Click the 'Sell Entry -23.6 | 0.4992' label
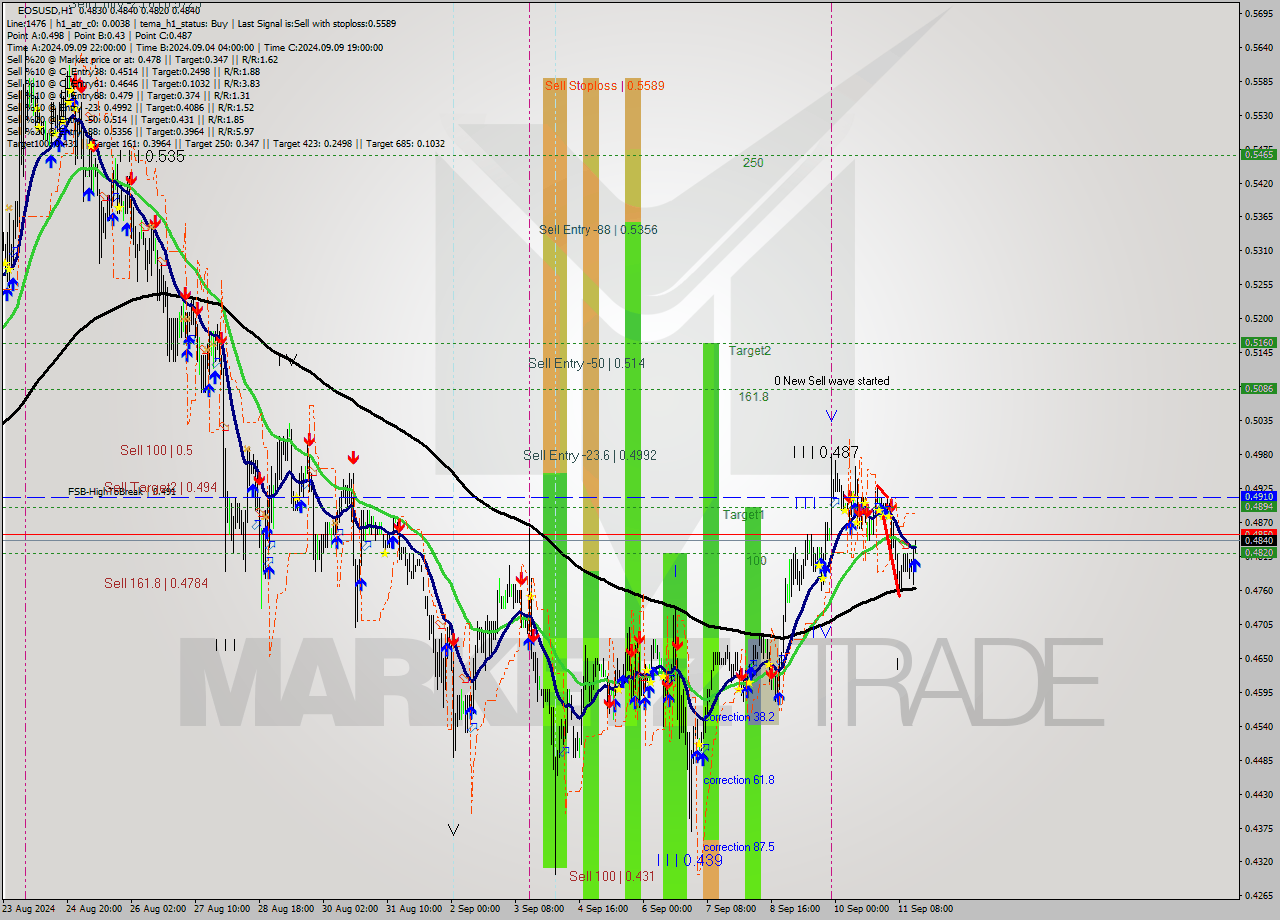Viewport: 1280px width, 920px height. click(x=590, y=456)
